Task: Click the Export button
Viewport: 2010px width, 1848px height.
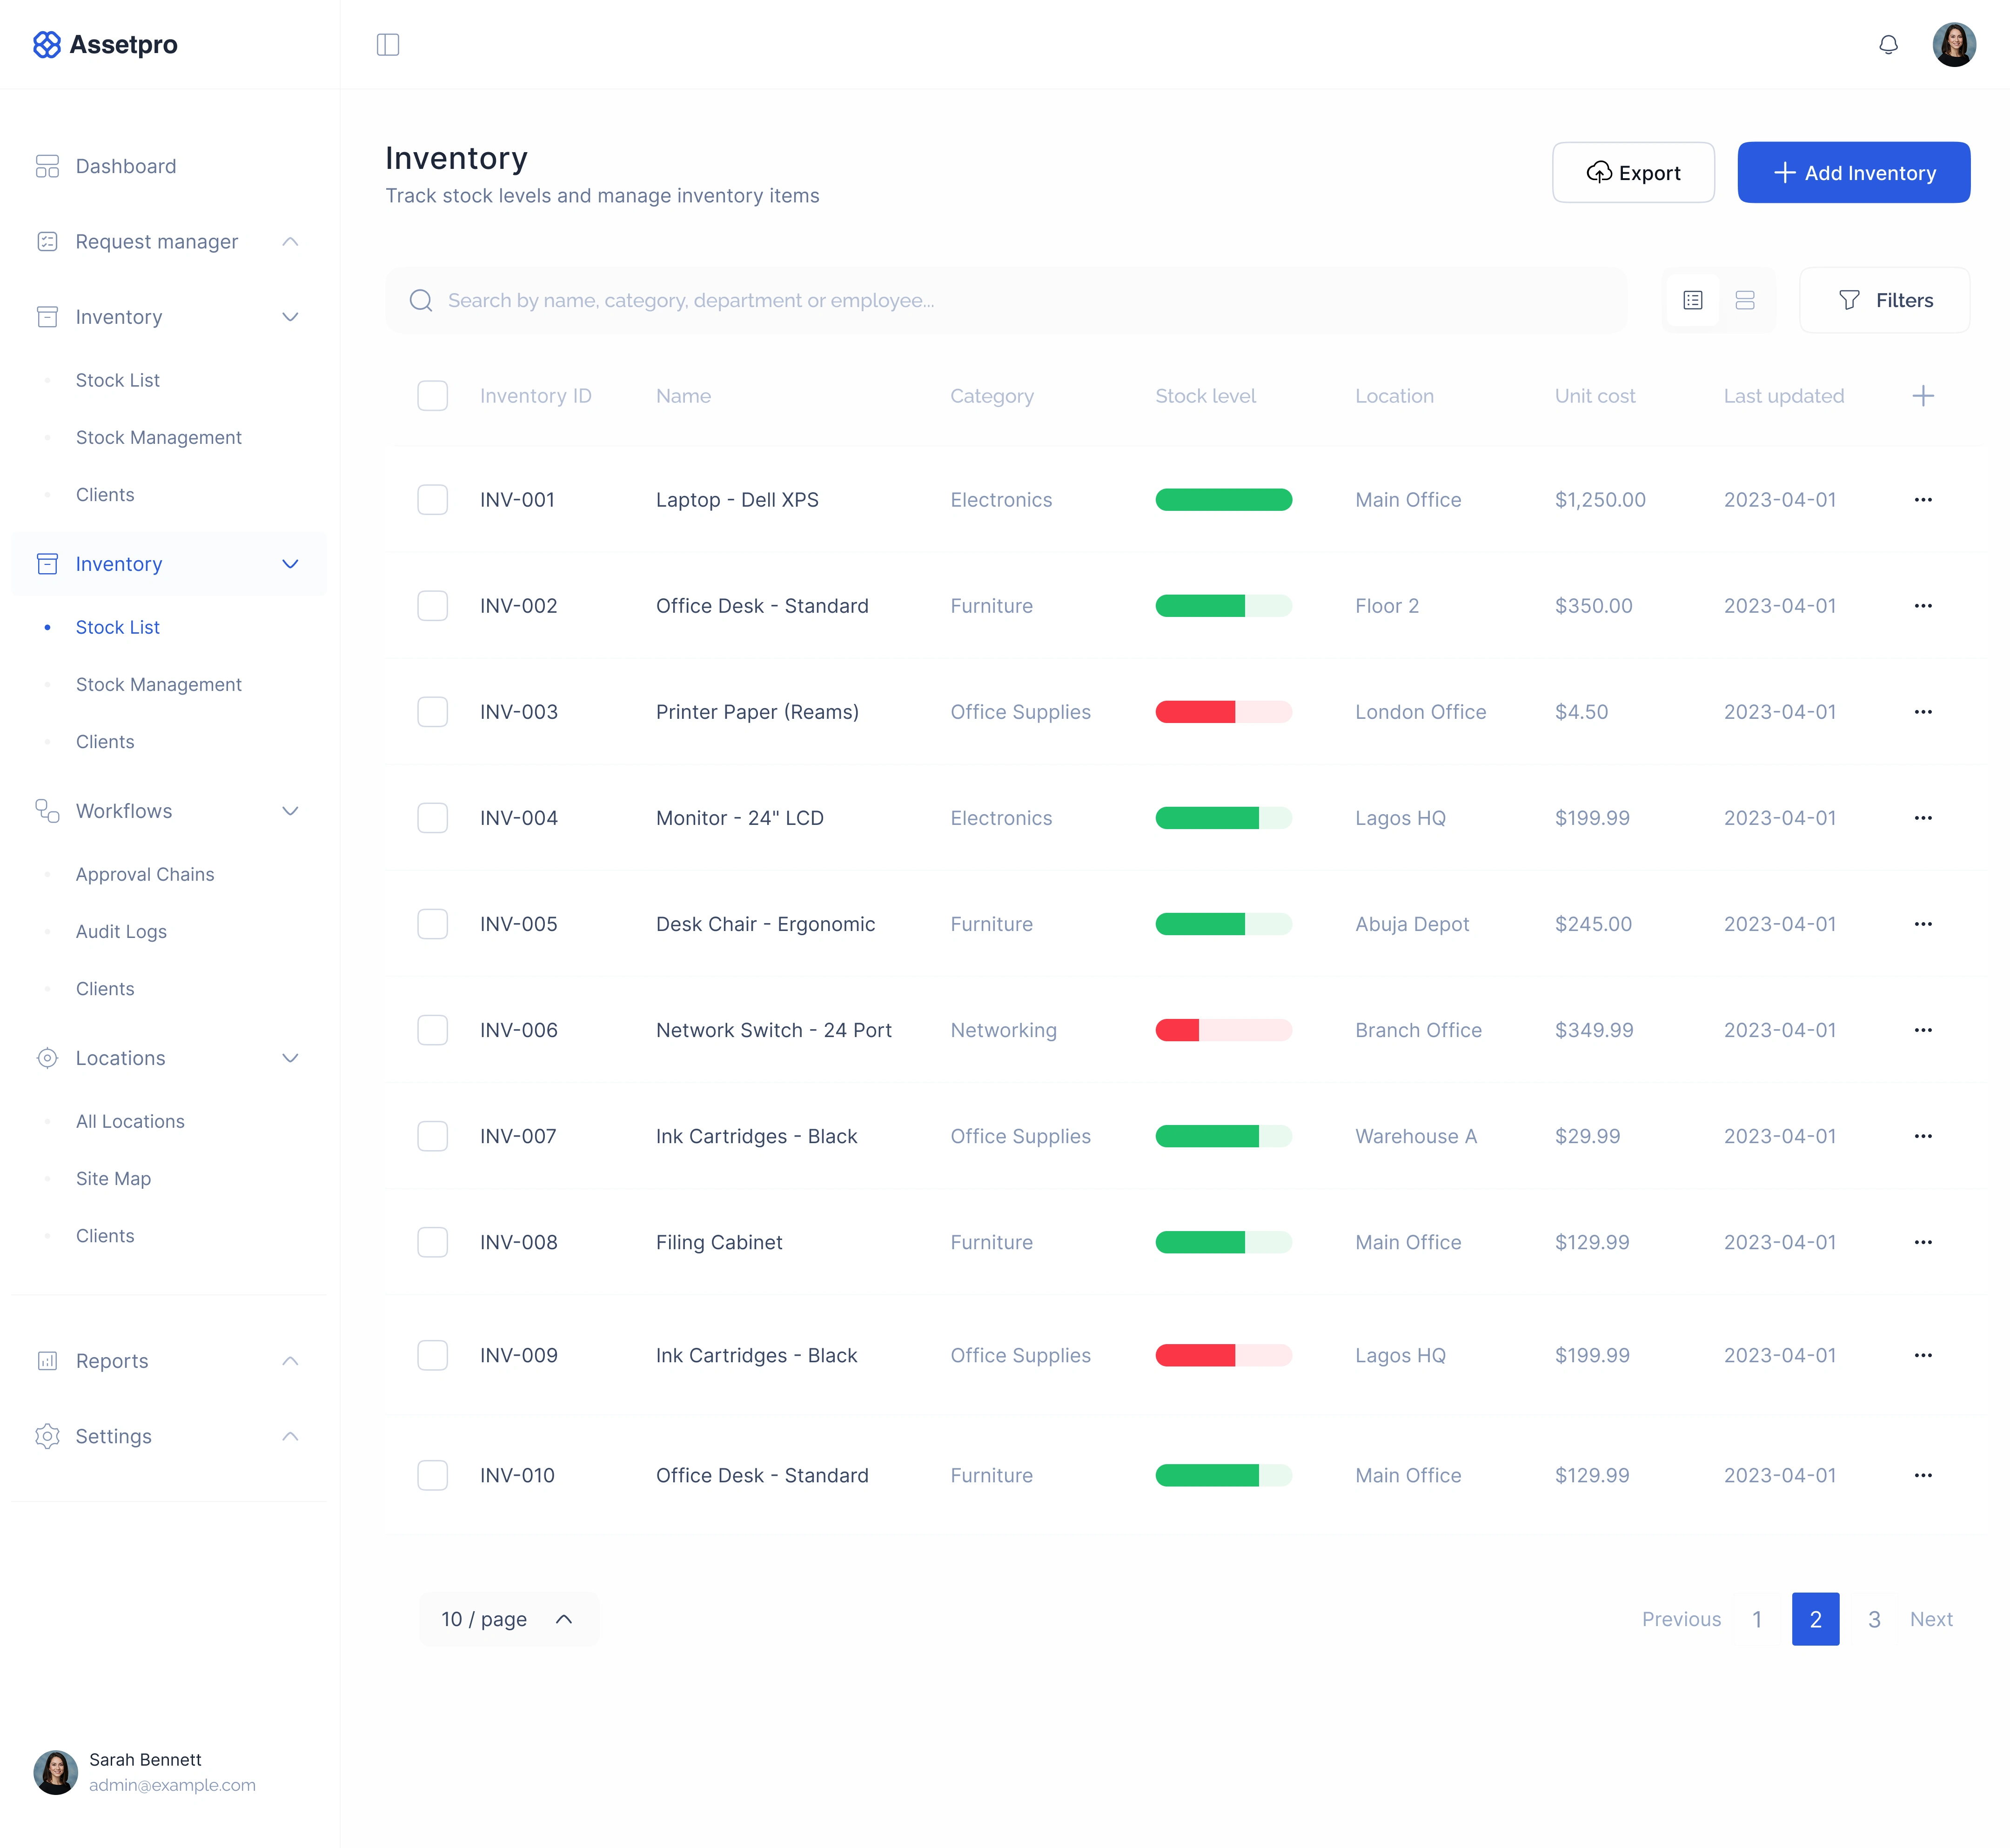Action: [1633, 173]
